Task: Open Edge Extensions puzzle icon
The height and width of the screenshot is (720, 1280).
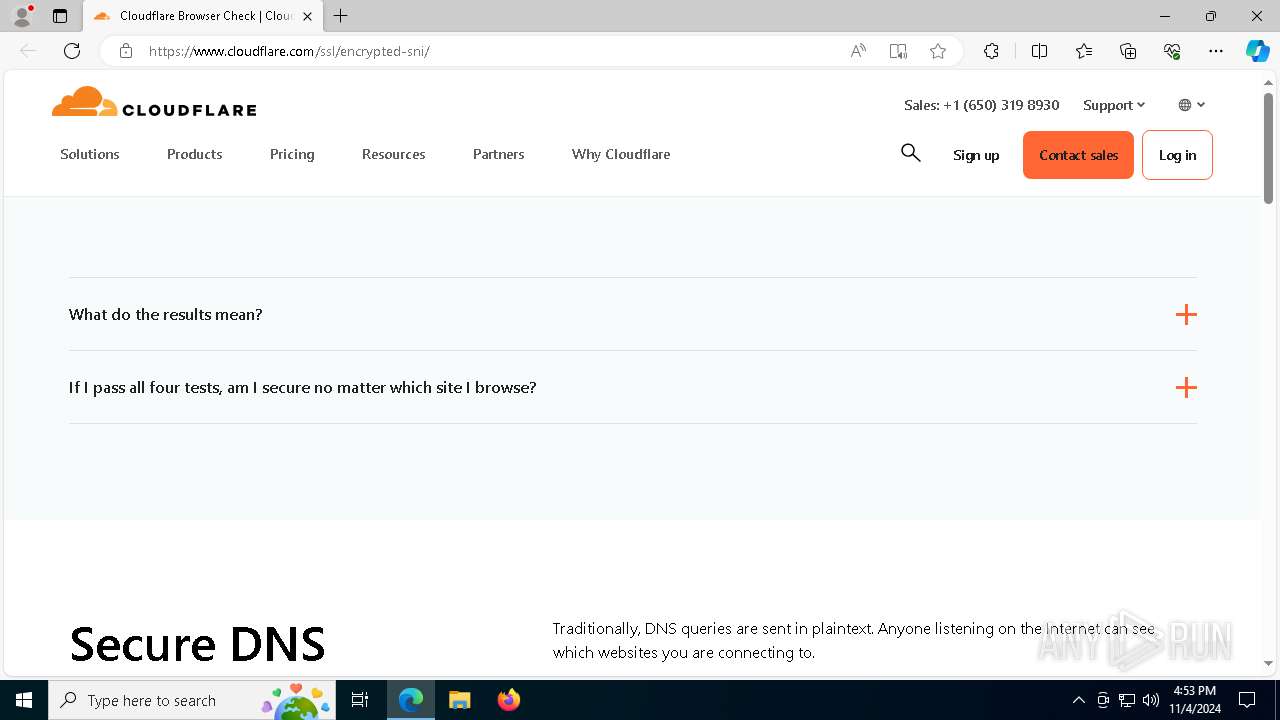Action: 991,51
